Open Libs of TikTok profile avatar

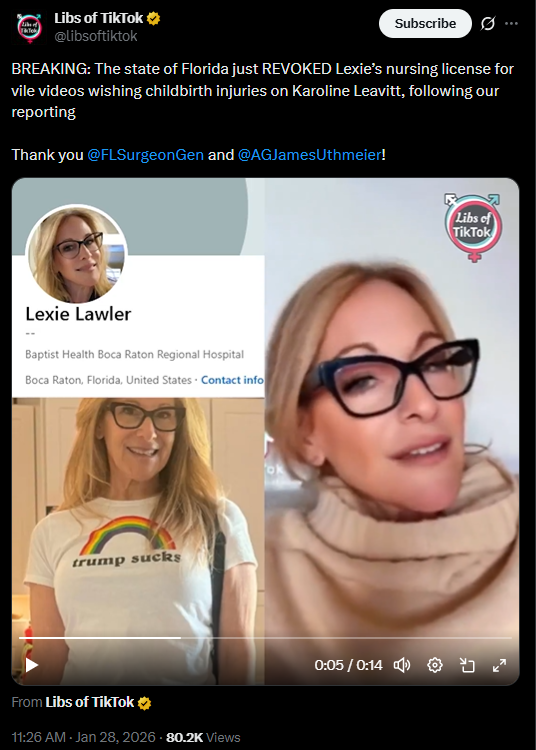[29, 28]
